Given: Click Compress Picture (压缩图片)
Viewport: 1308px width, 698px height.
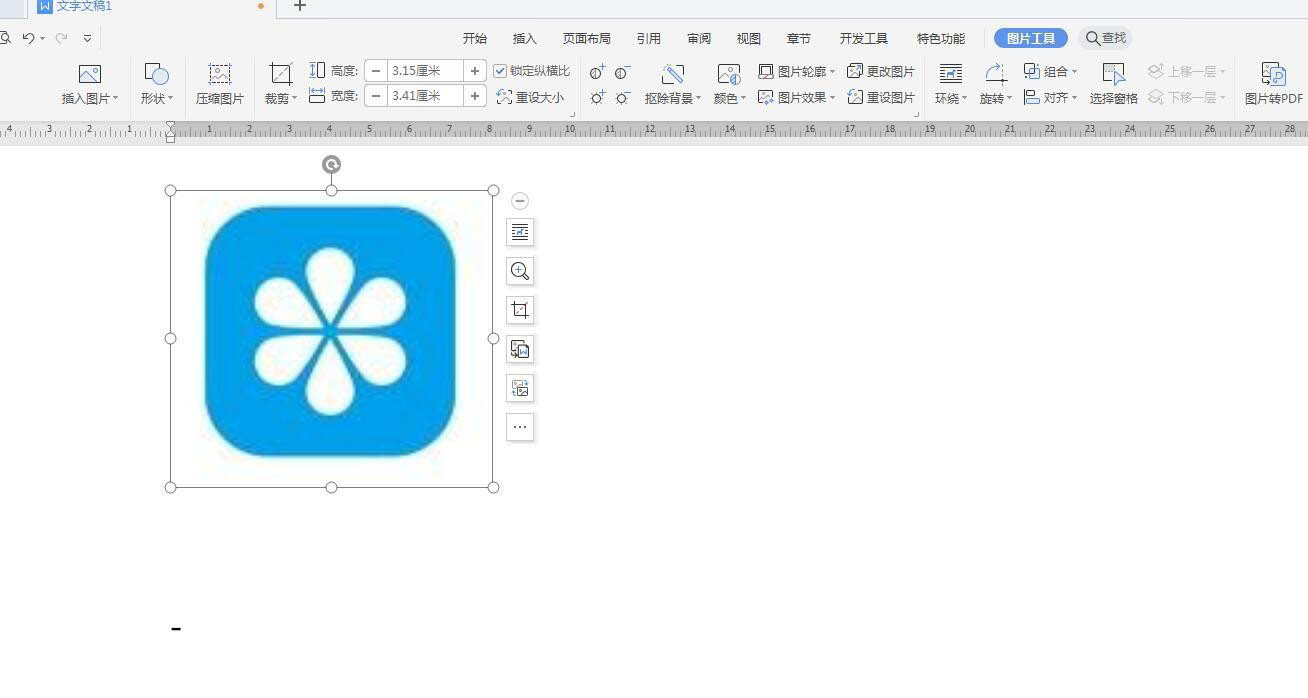Looking at the screenshot, I should tap(220, 85).
